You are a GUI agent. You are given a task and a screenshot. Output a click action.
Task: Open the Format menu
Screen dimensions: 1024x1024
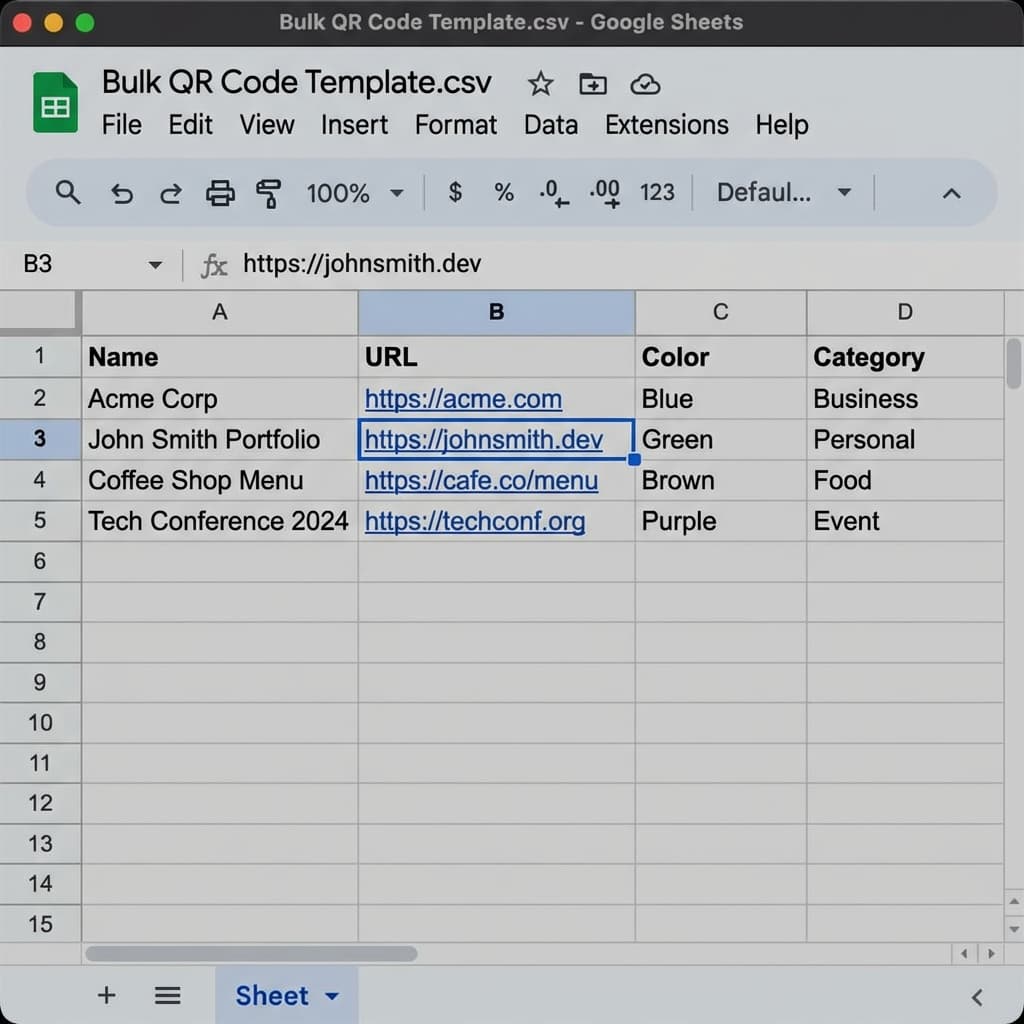tap(456, 125)
